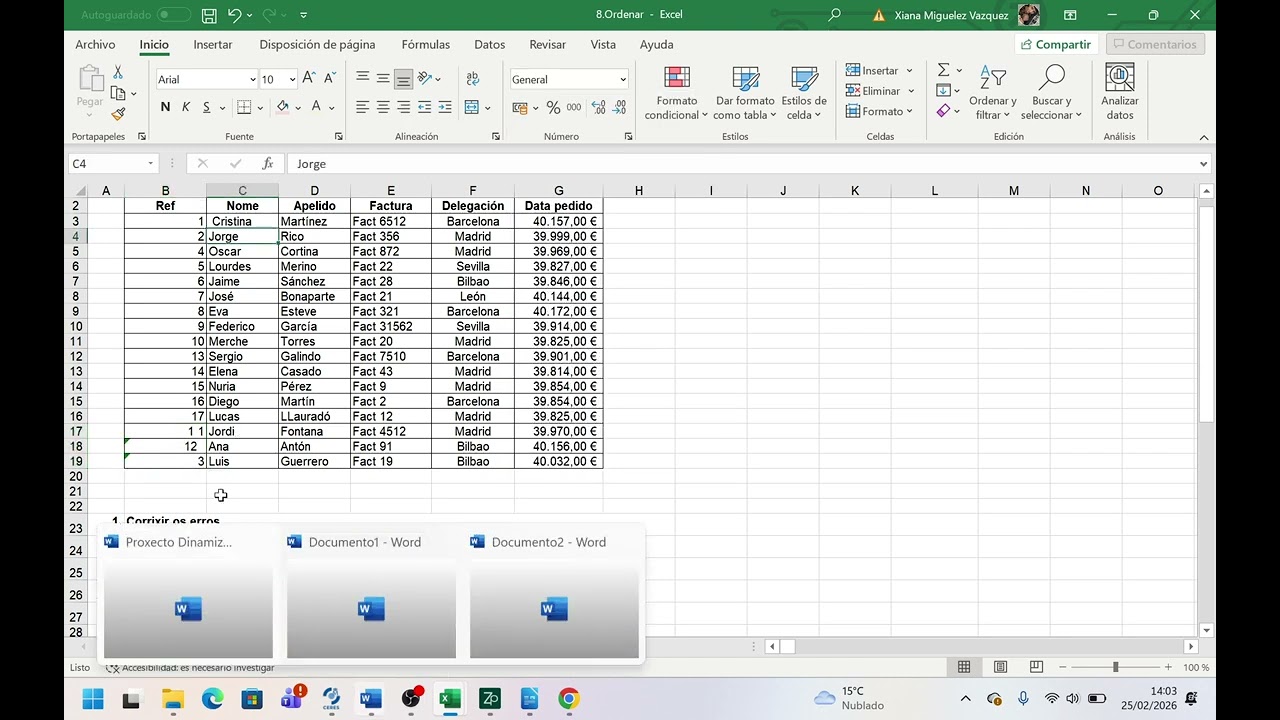
Task: Open Formato condicional menu
Action: click(677, 93)
